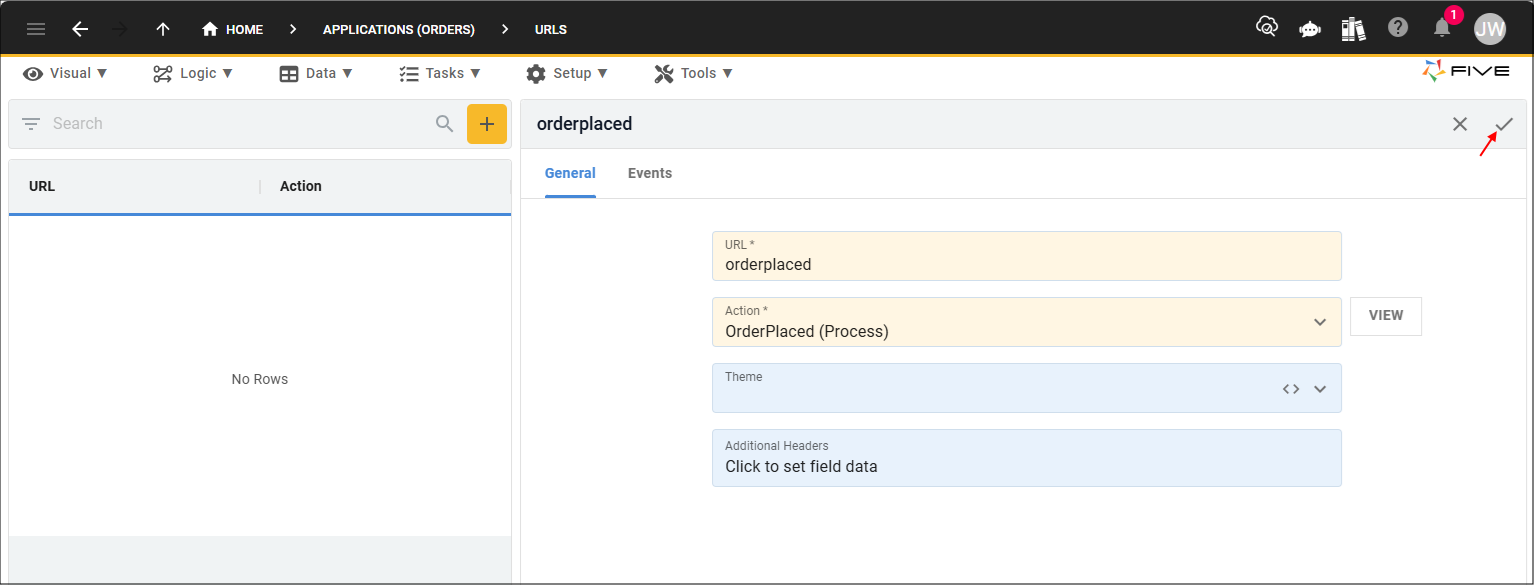Open the documentation books icon
Image resolution: width=1534 pixels, height=585 pixels.
[1353, 28]
